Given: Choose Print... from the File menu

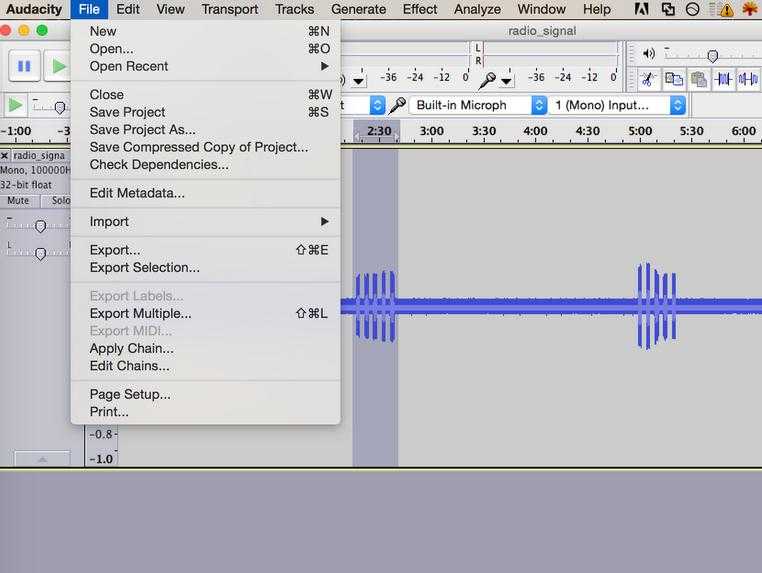Looking at the screenshot, I should click(206, 412).
